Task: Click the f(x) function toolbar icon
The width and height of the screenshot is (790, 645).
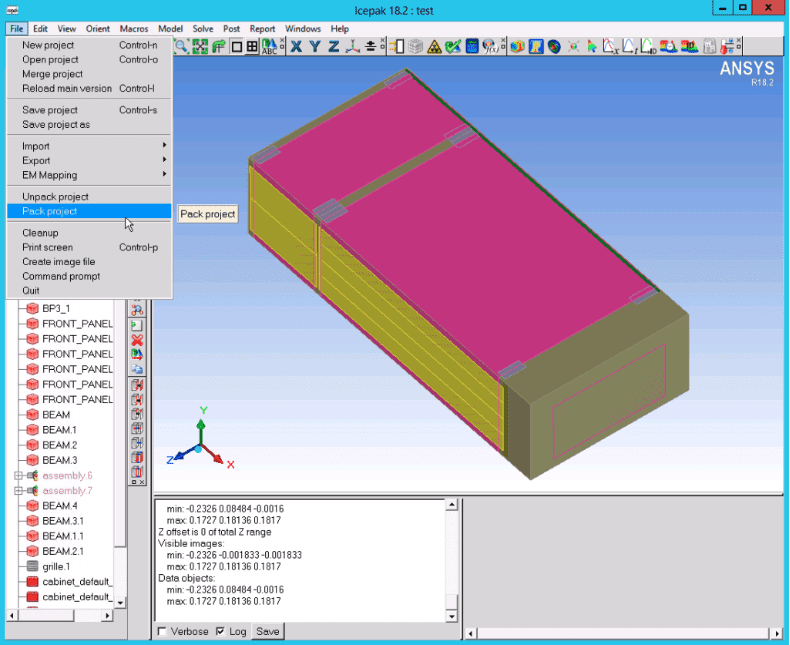Action: (490, 47)
